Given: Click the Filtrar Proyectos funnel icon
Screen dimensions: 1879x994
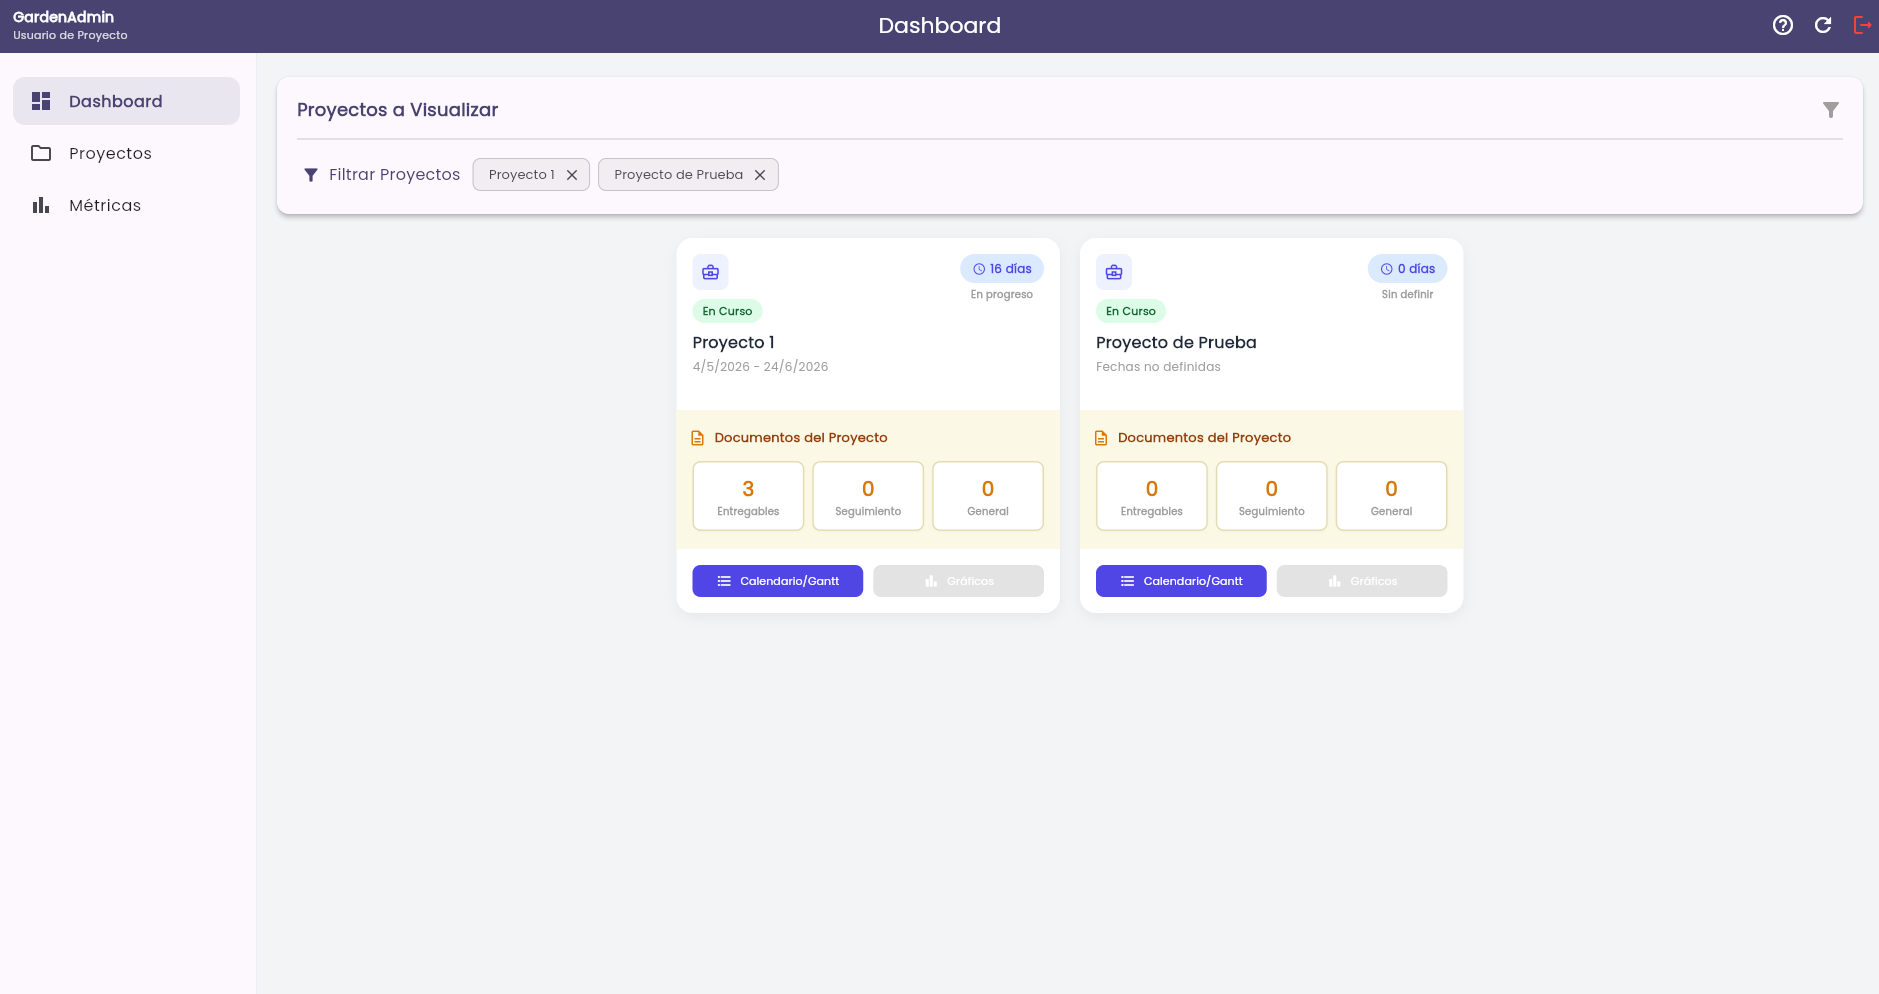Looking at the screenshot, I should [311, 175].
